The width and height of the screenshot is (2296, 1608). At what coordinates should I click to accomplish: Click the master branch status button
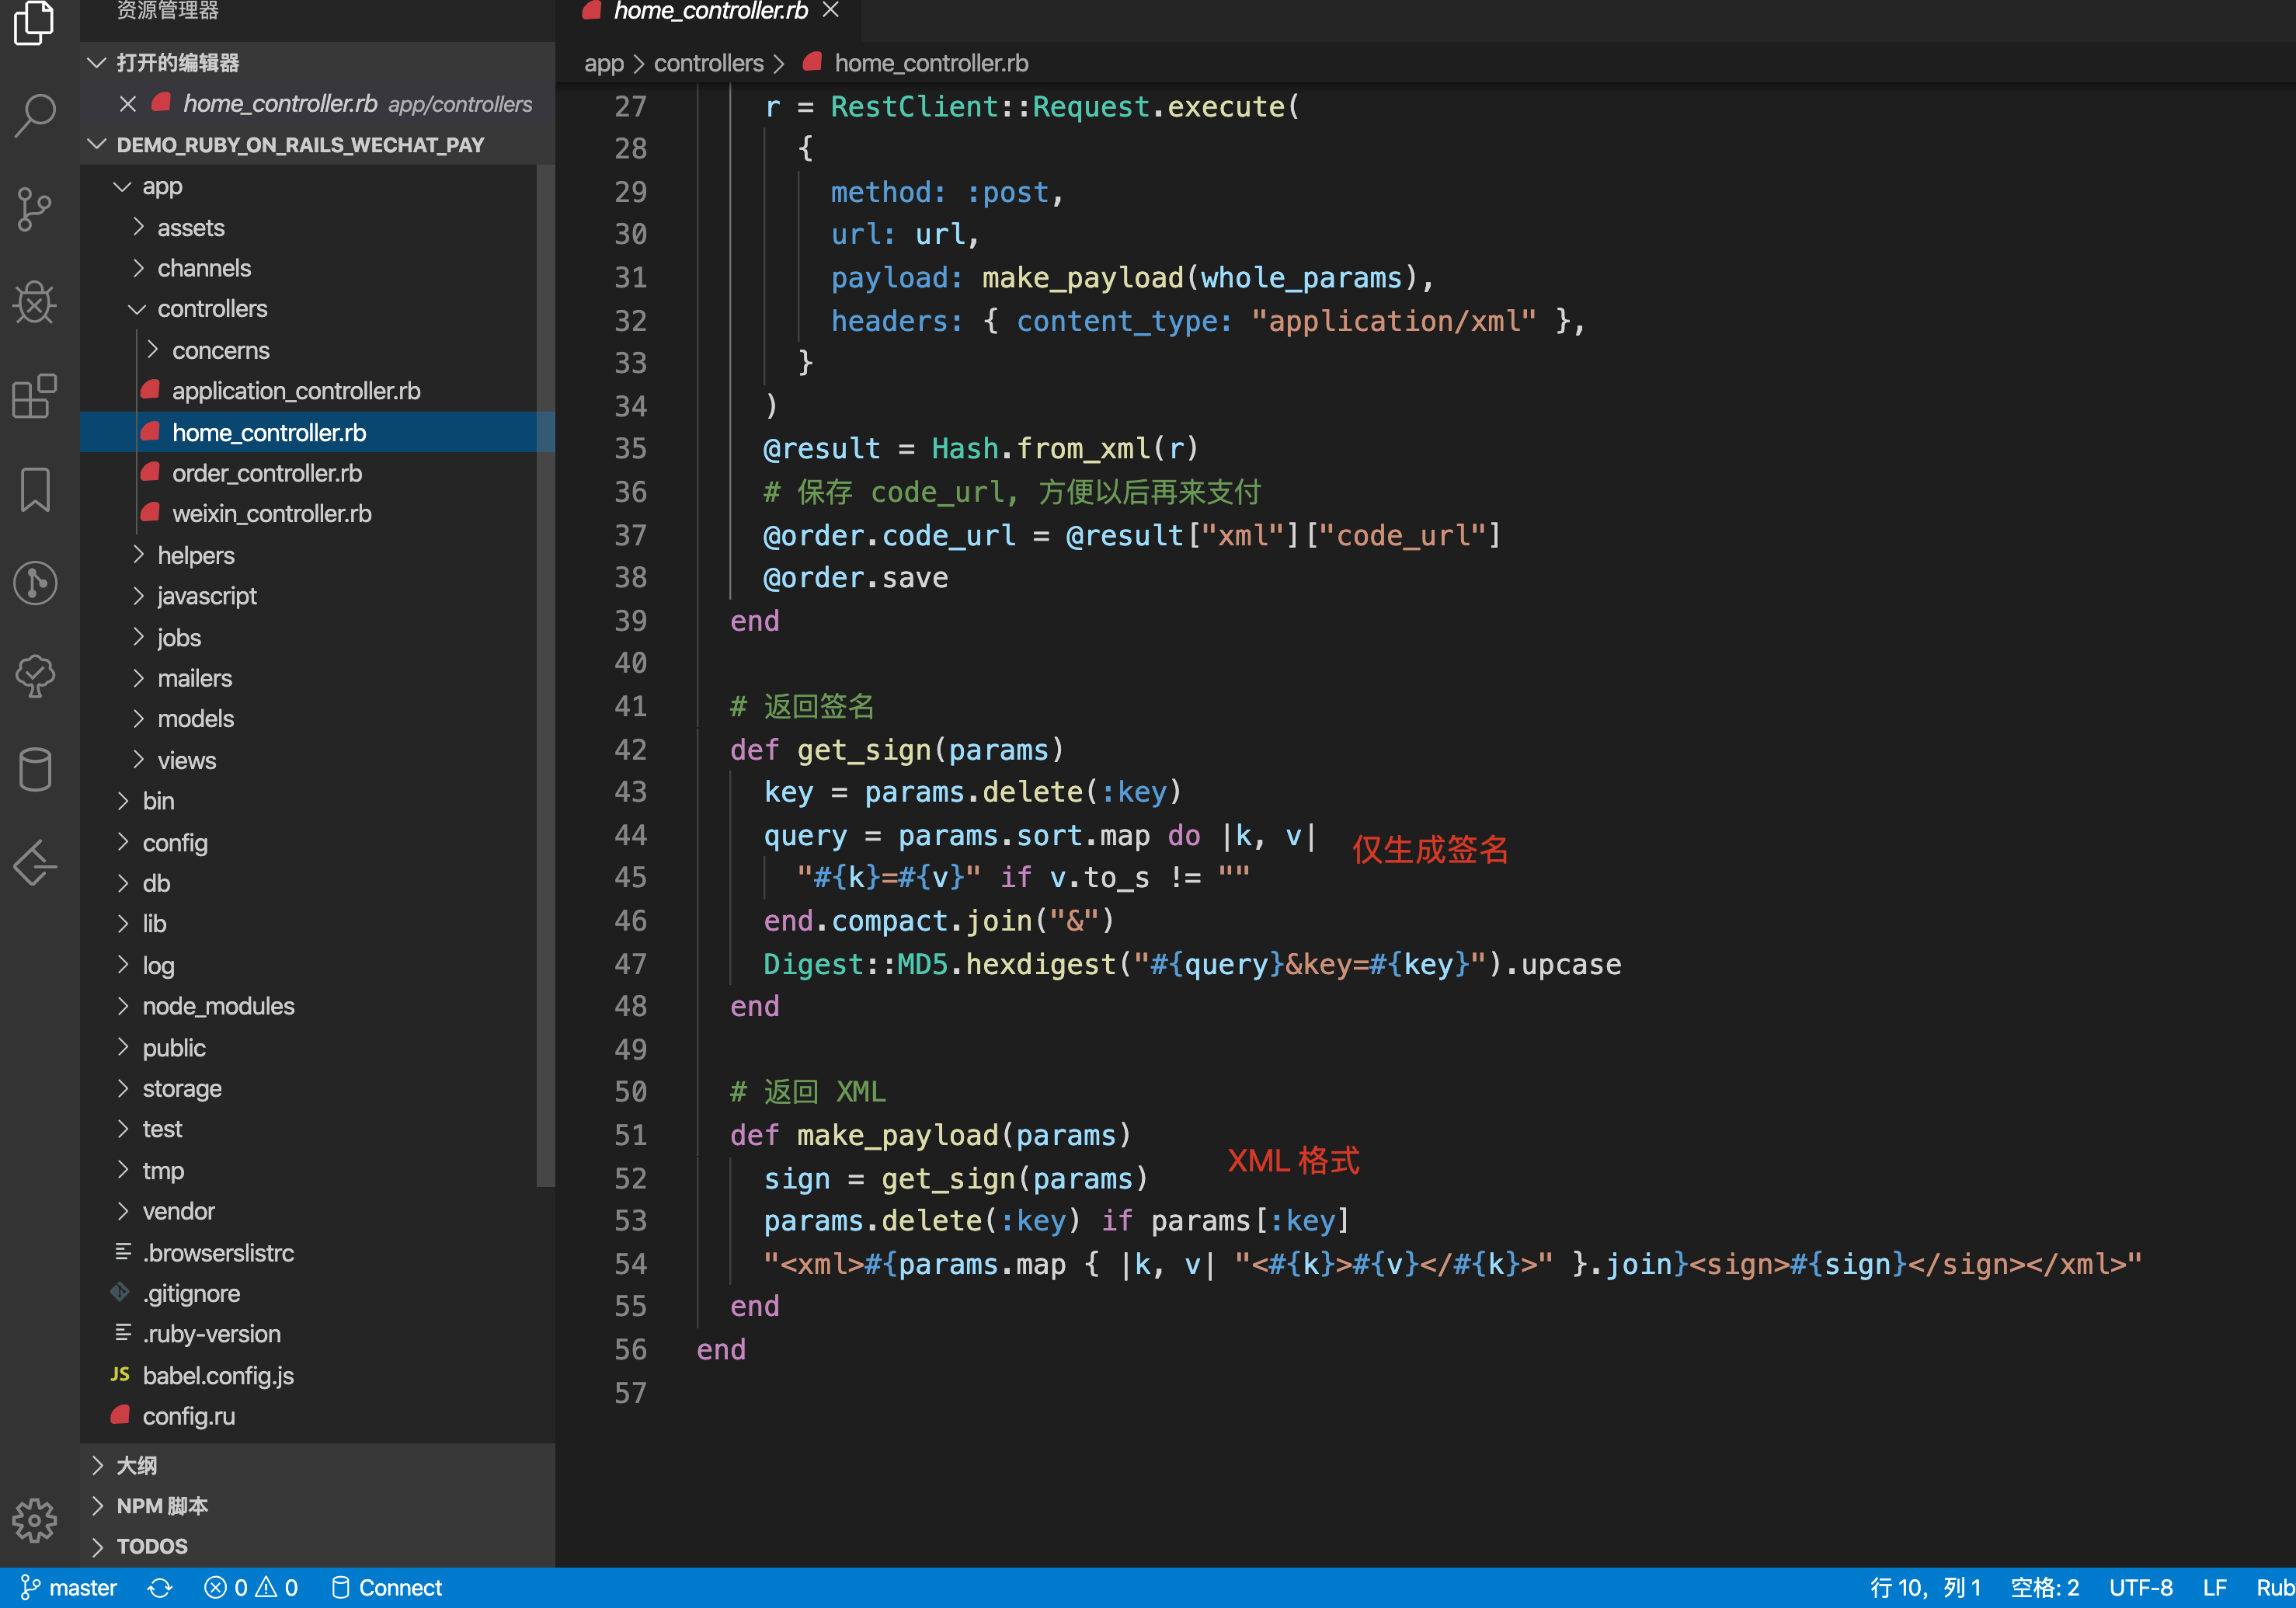[x=70, y=1587]
